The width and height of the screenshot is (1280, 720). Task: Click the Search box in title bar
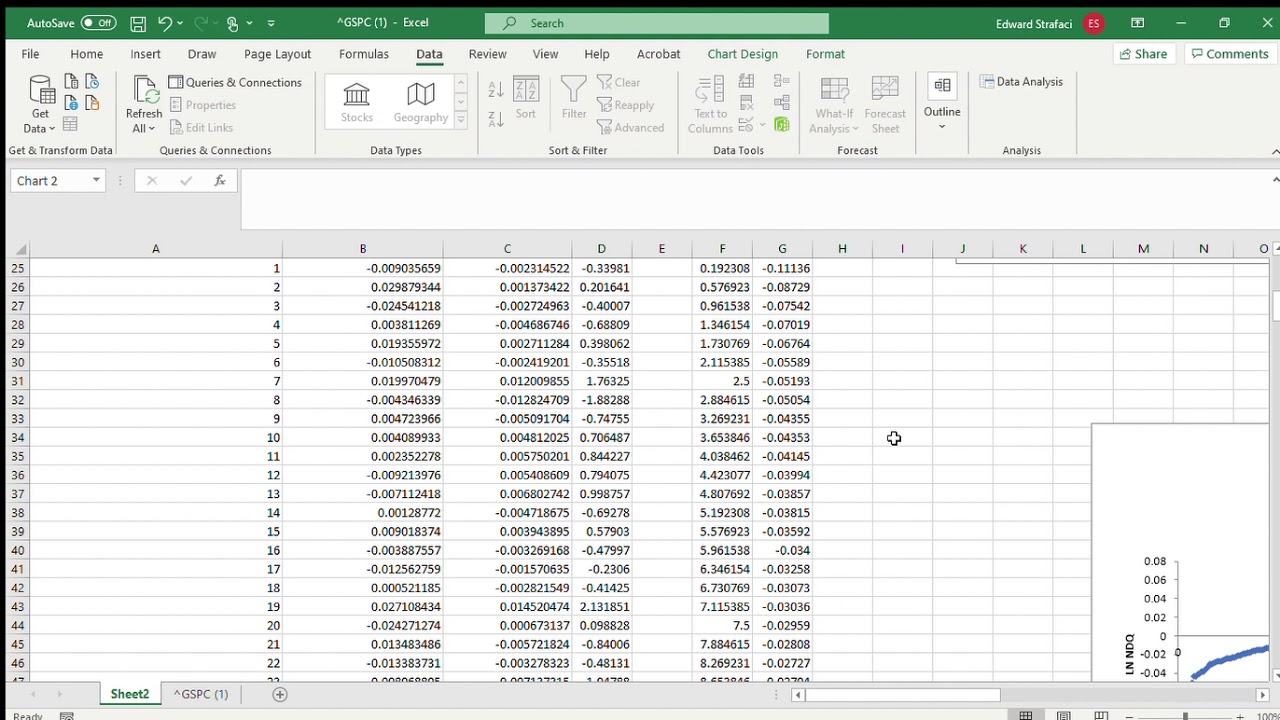(657, 23)
